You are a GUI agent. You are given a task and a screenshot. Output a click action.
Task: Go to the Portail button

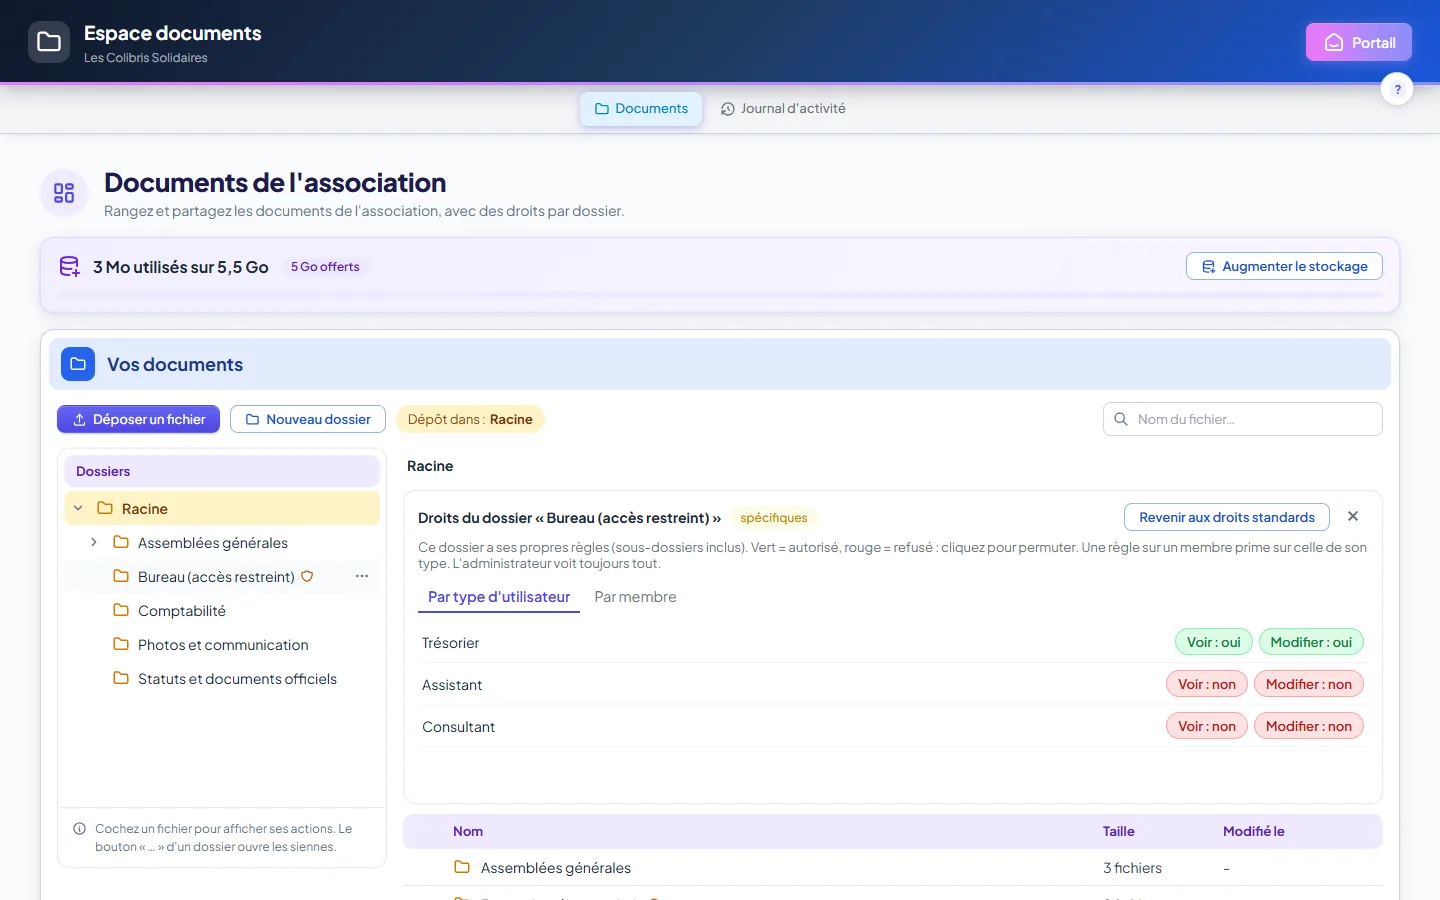[x=1359, y=42]
